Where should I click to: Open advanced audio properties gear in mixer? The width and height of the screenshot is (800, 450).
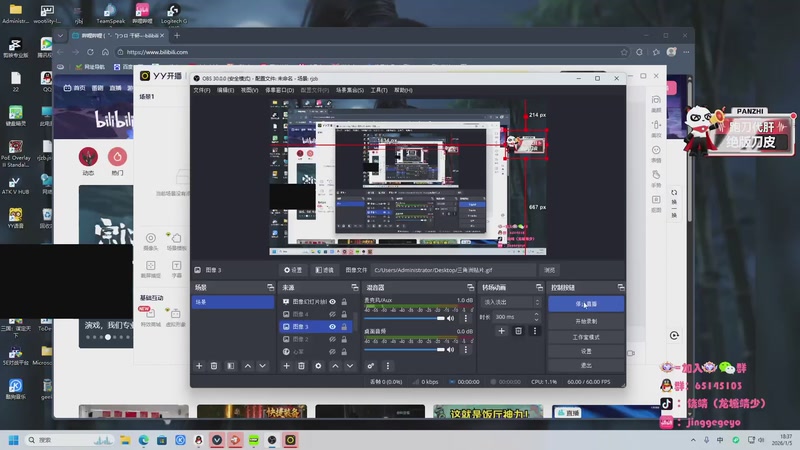point(370,366)
